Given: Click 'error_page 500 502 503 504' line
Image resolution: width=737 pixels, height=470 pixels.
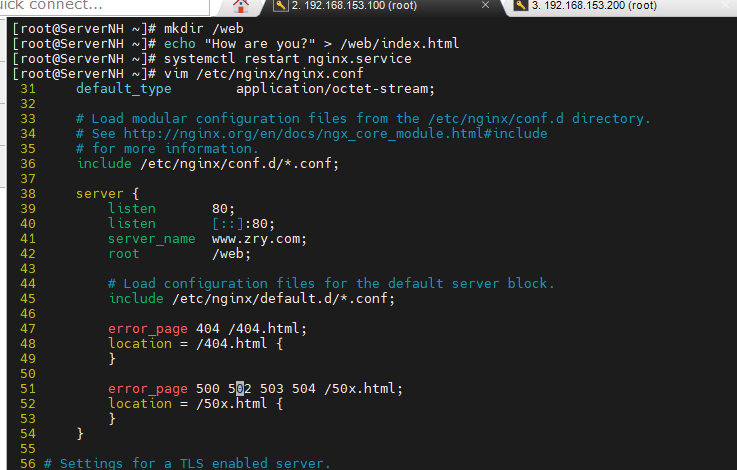Looking at the screenshot, I should 255,389.
